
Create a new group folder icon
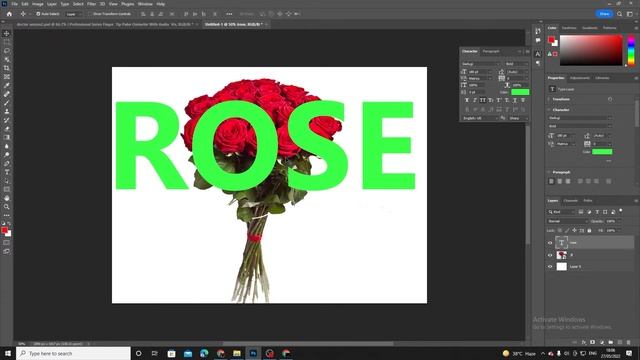pyautogui.click(x=611, y=342)
